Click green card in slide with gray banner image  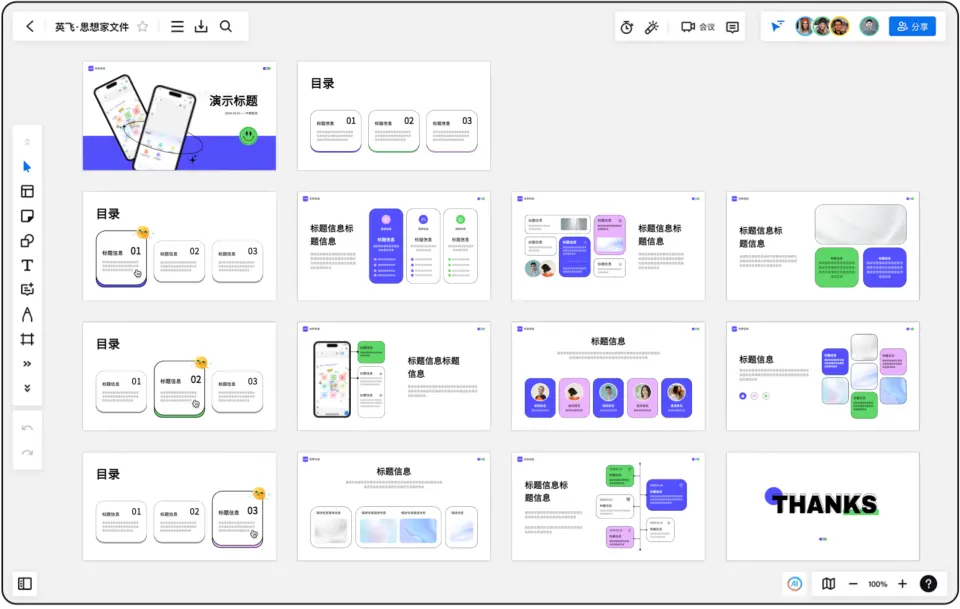[836, 267]
